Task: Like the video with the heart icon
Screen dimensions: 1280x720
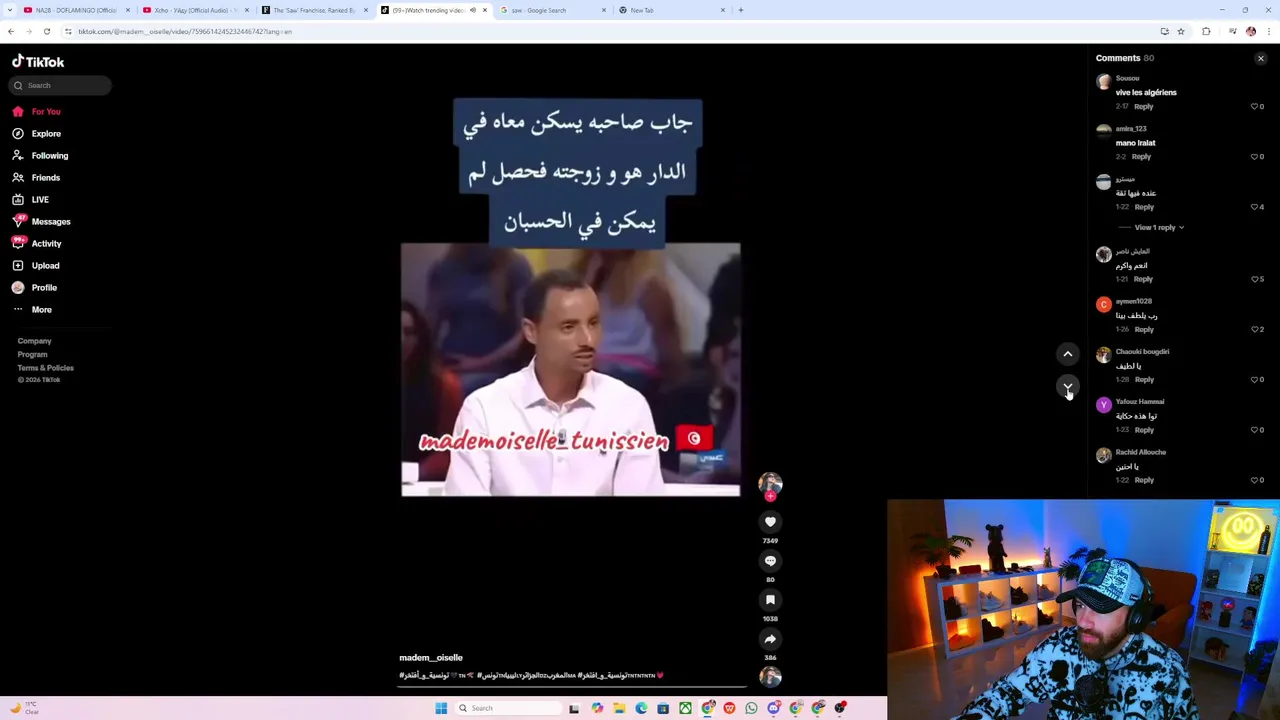Action: pyautogui.click(x=770, y=522)
